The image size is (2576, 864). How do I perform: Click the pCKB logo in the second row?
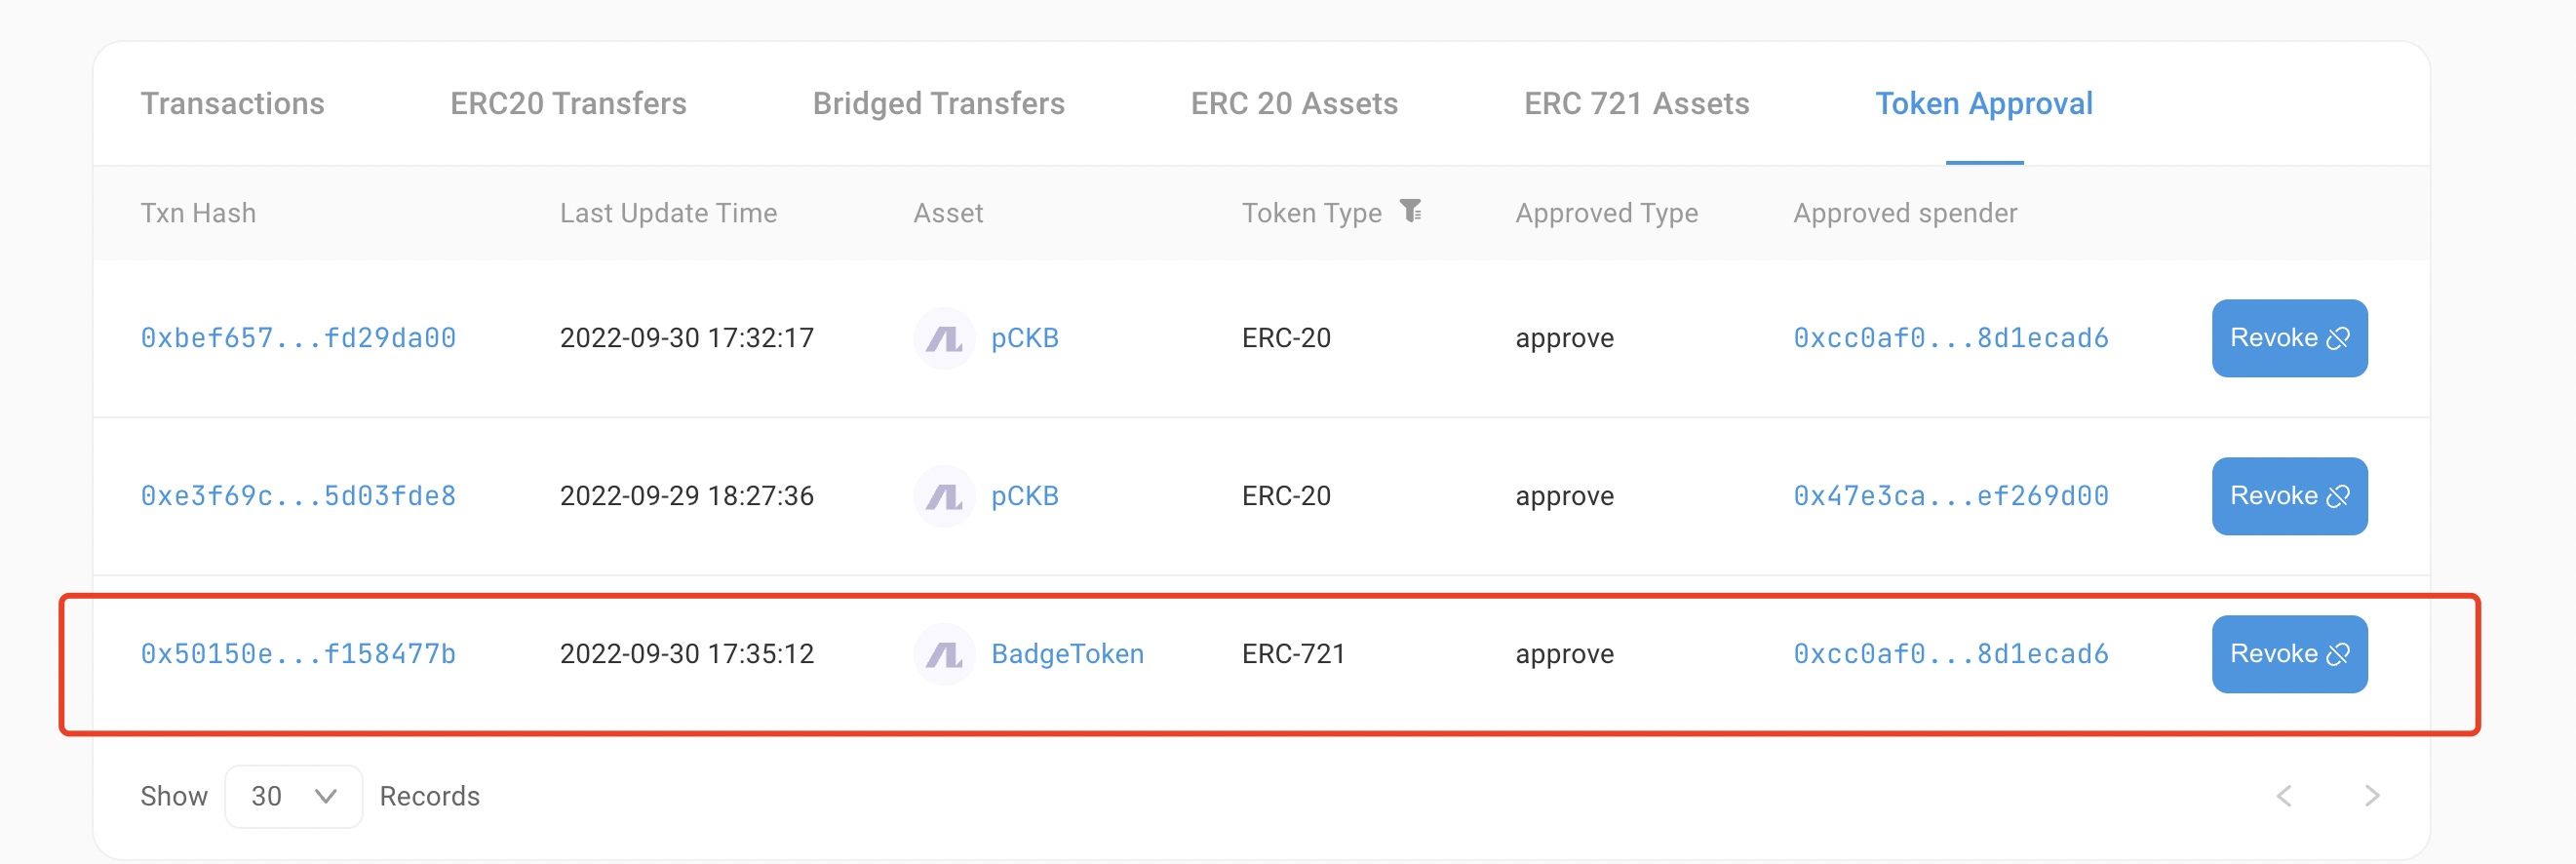coord(944,496)
